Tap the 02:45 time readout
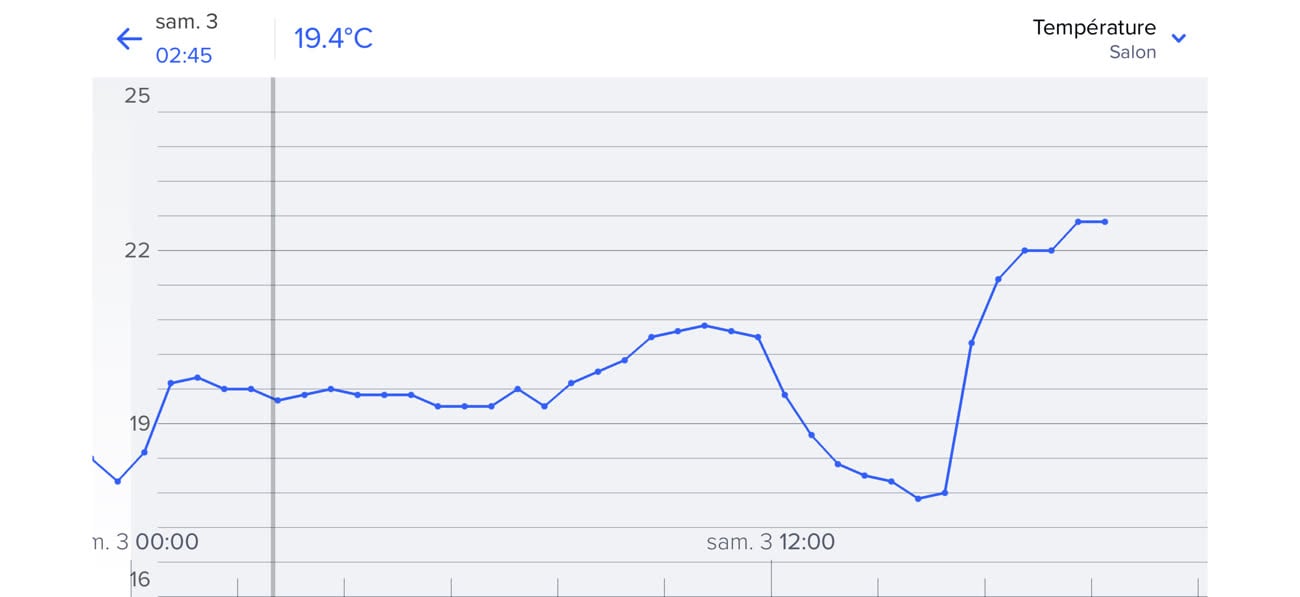This screenshot has height=597, width=1300. pos(184,55)
